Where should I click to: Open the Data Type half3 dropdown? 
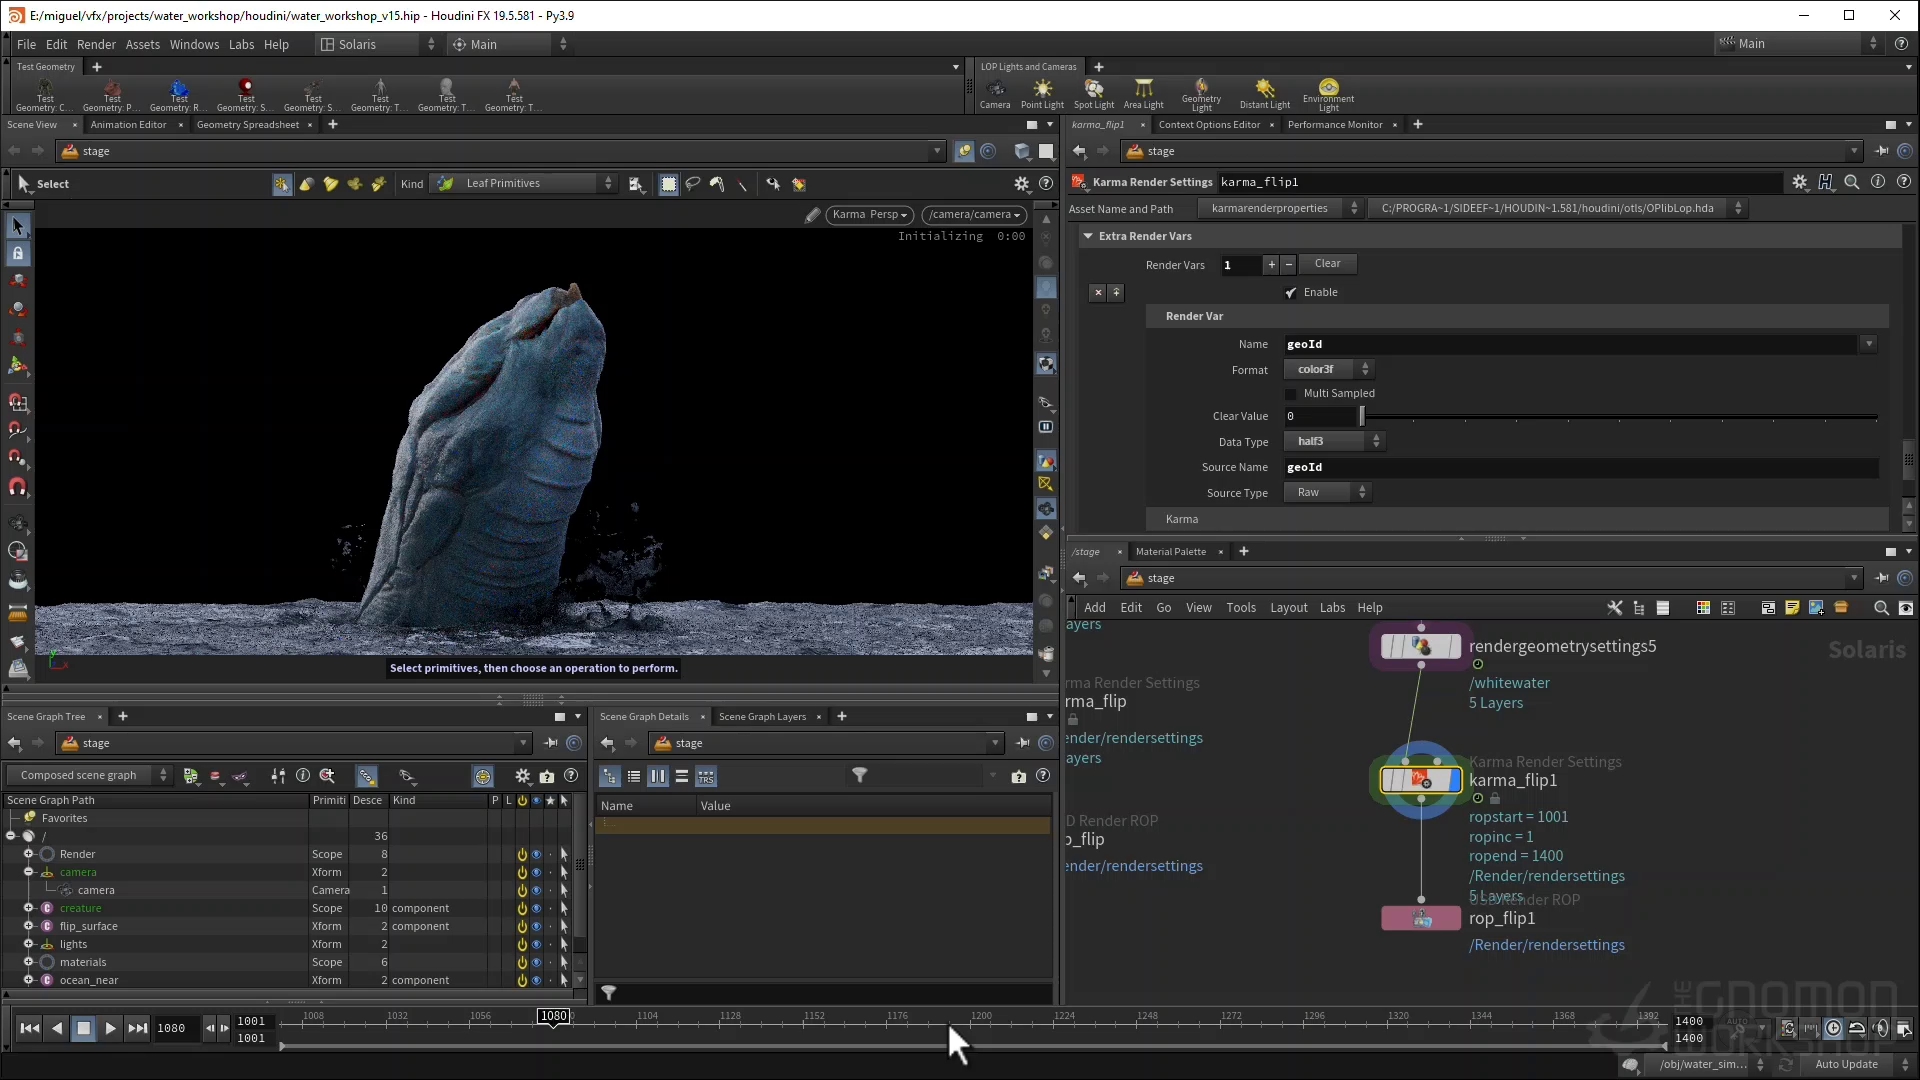(x=1334, y=442)
